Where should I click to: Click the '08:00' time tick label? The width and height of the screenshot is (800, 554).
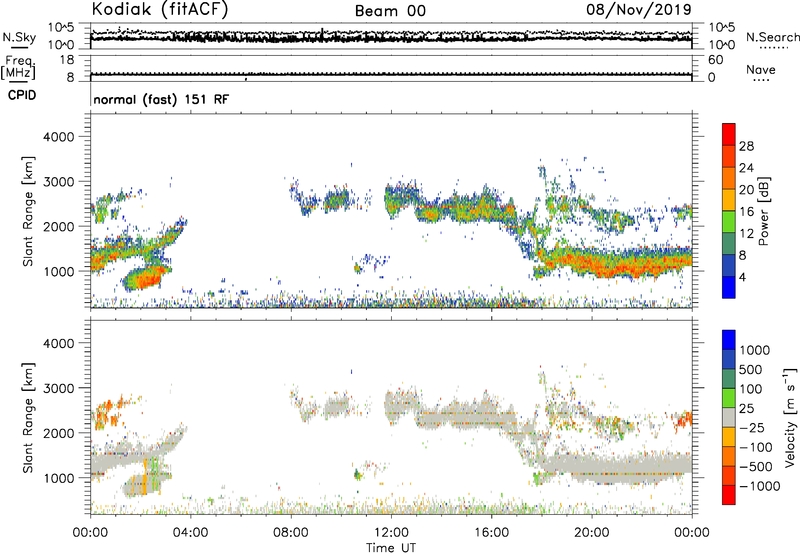point(290,533)
